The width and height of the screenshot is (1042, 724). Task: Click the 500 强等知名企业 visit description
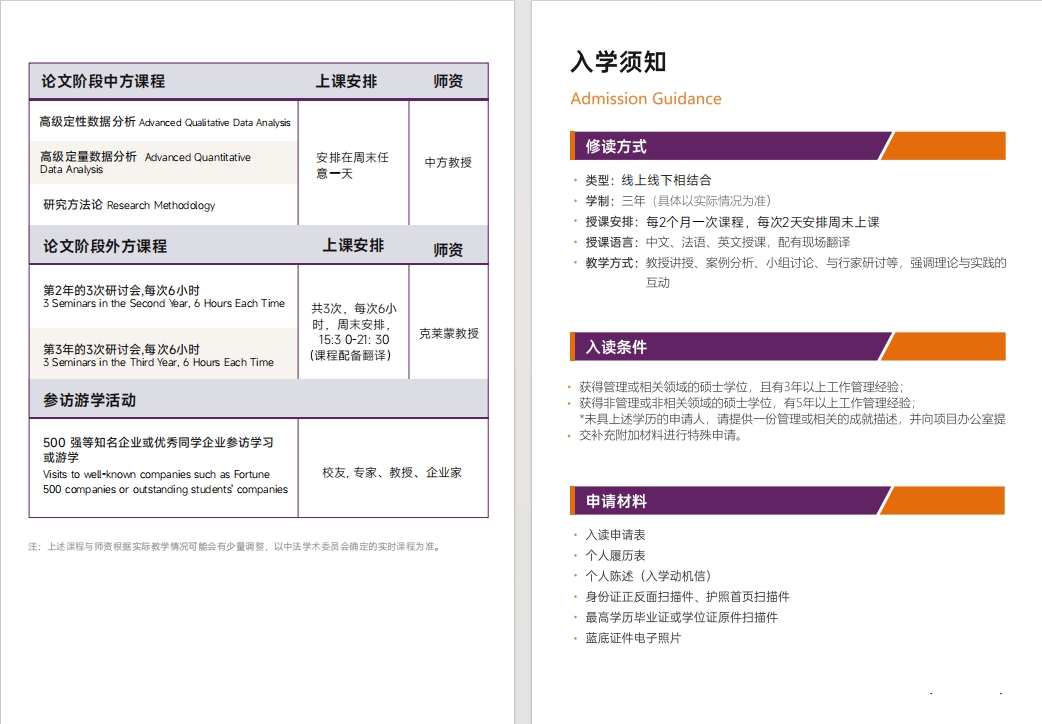(x=158, y=449)
